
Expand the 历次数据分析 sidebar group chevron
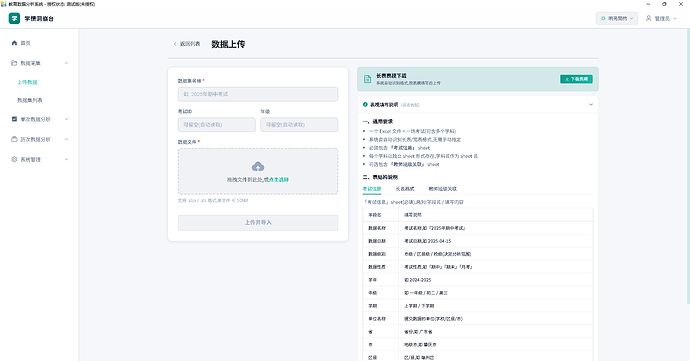66,139
